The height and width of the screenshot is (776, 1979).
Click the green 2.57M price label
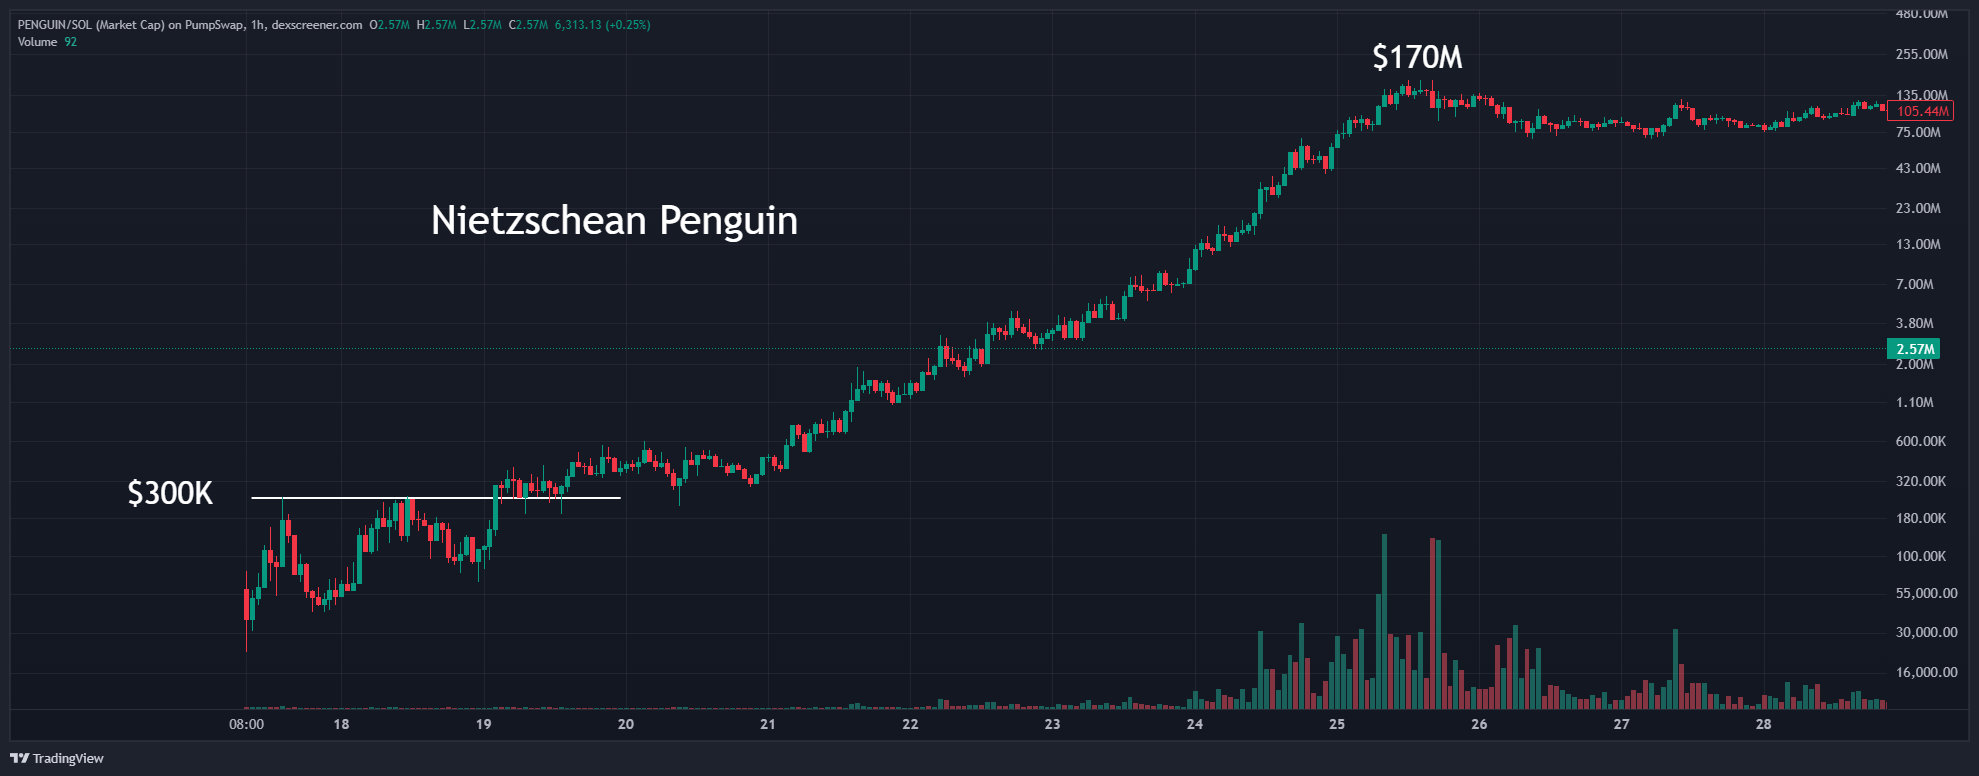pos(1913,349)
